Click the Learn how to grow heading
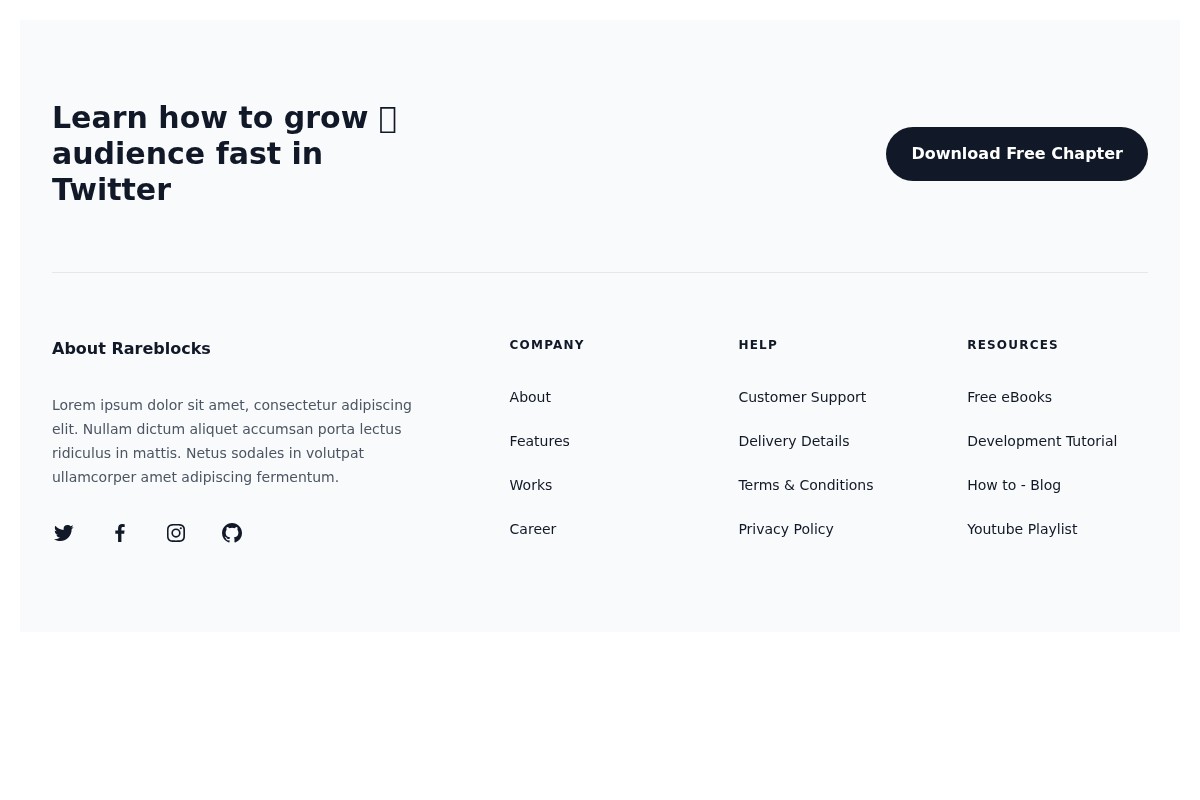This screenshot has width=1200, height=800. [225, 153]
